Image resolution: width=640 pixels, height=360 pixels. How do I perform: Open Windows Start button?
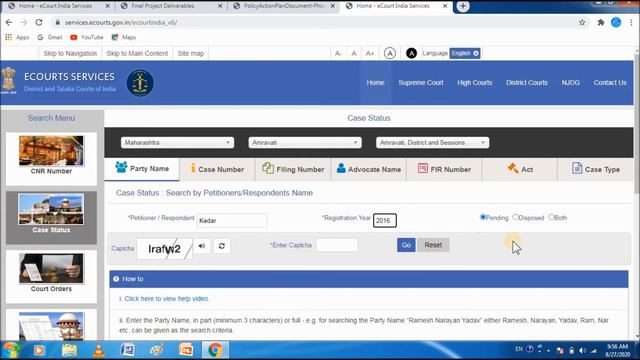point(11,350)
